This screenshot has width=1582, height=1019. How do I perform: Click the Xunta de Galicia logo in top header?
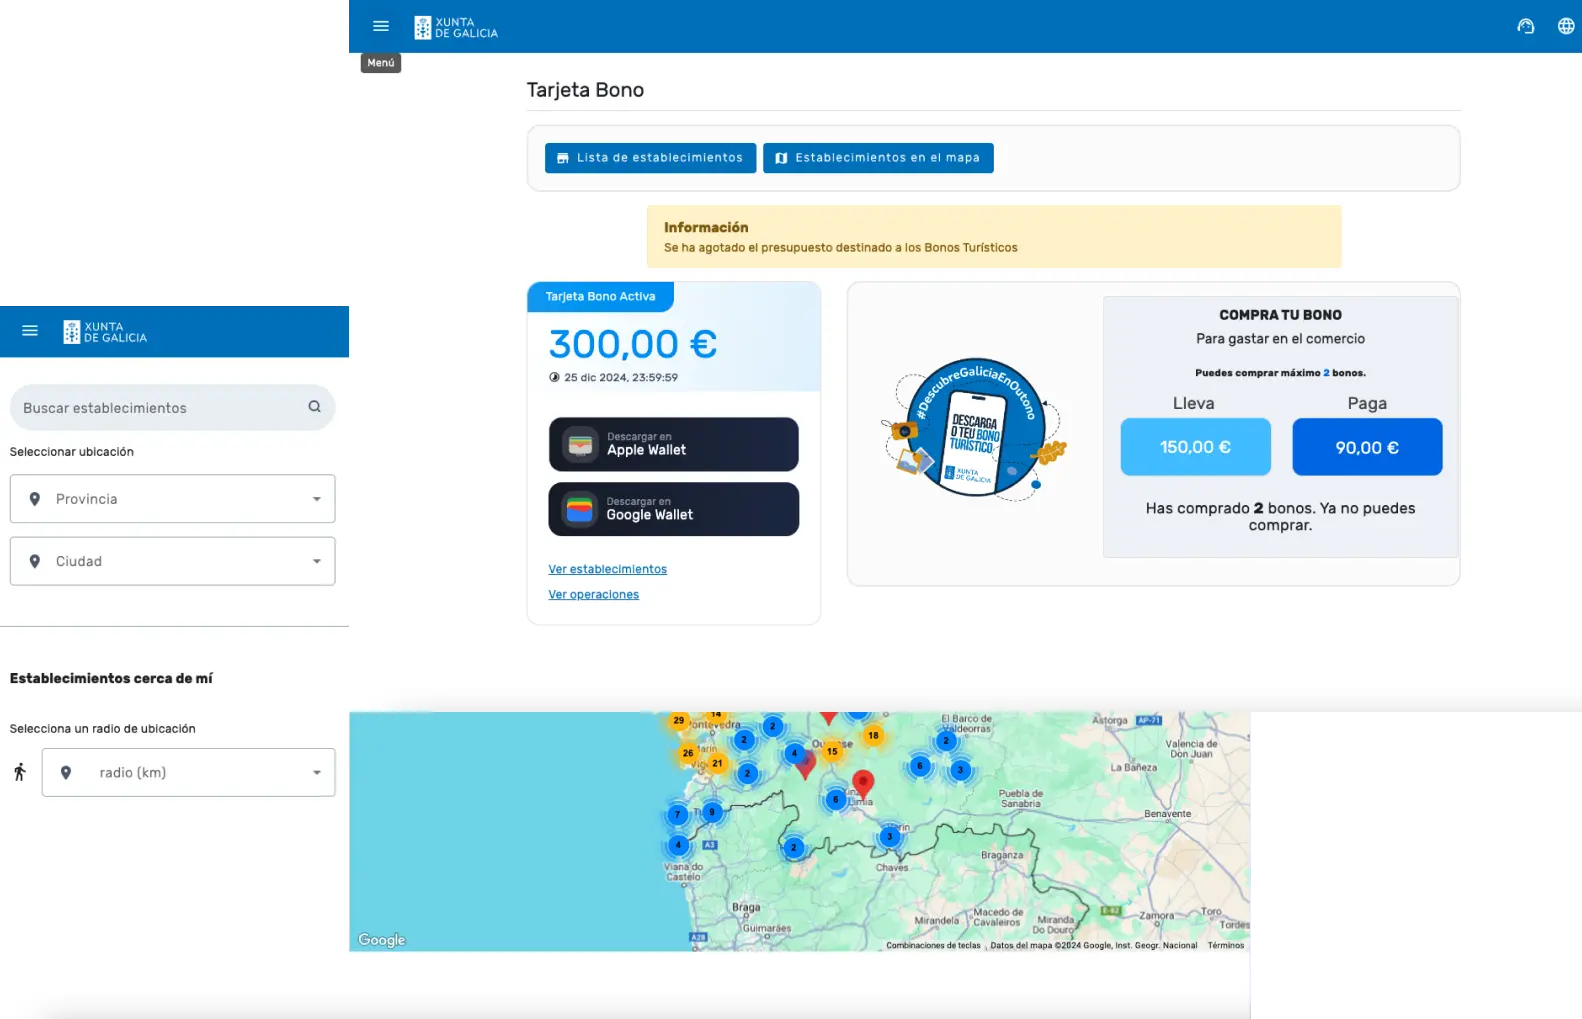click(456, 27)
